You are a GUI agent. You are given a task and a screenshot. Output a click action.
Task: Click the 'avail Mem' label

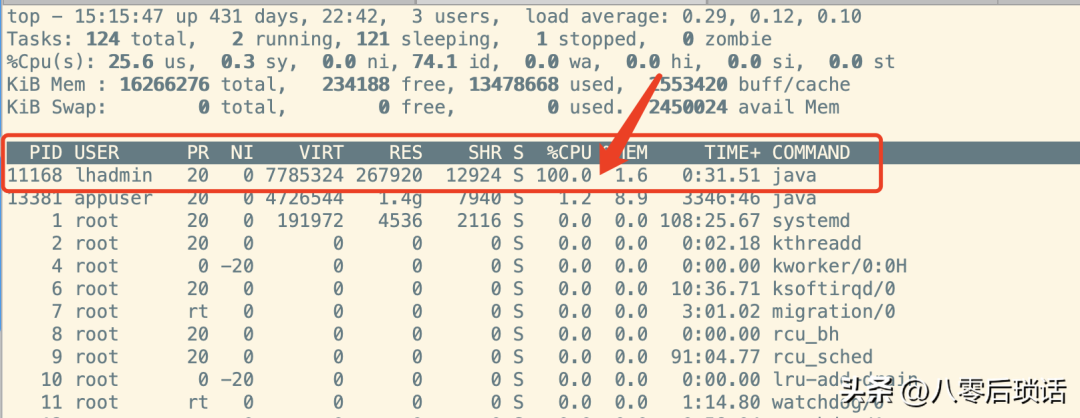[789, 107]
